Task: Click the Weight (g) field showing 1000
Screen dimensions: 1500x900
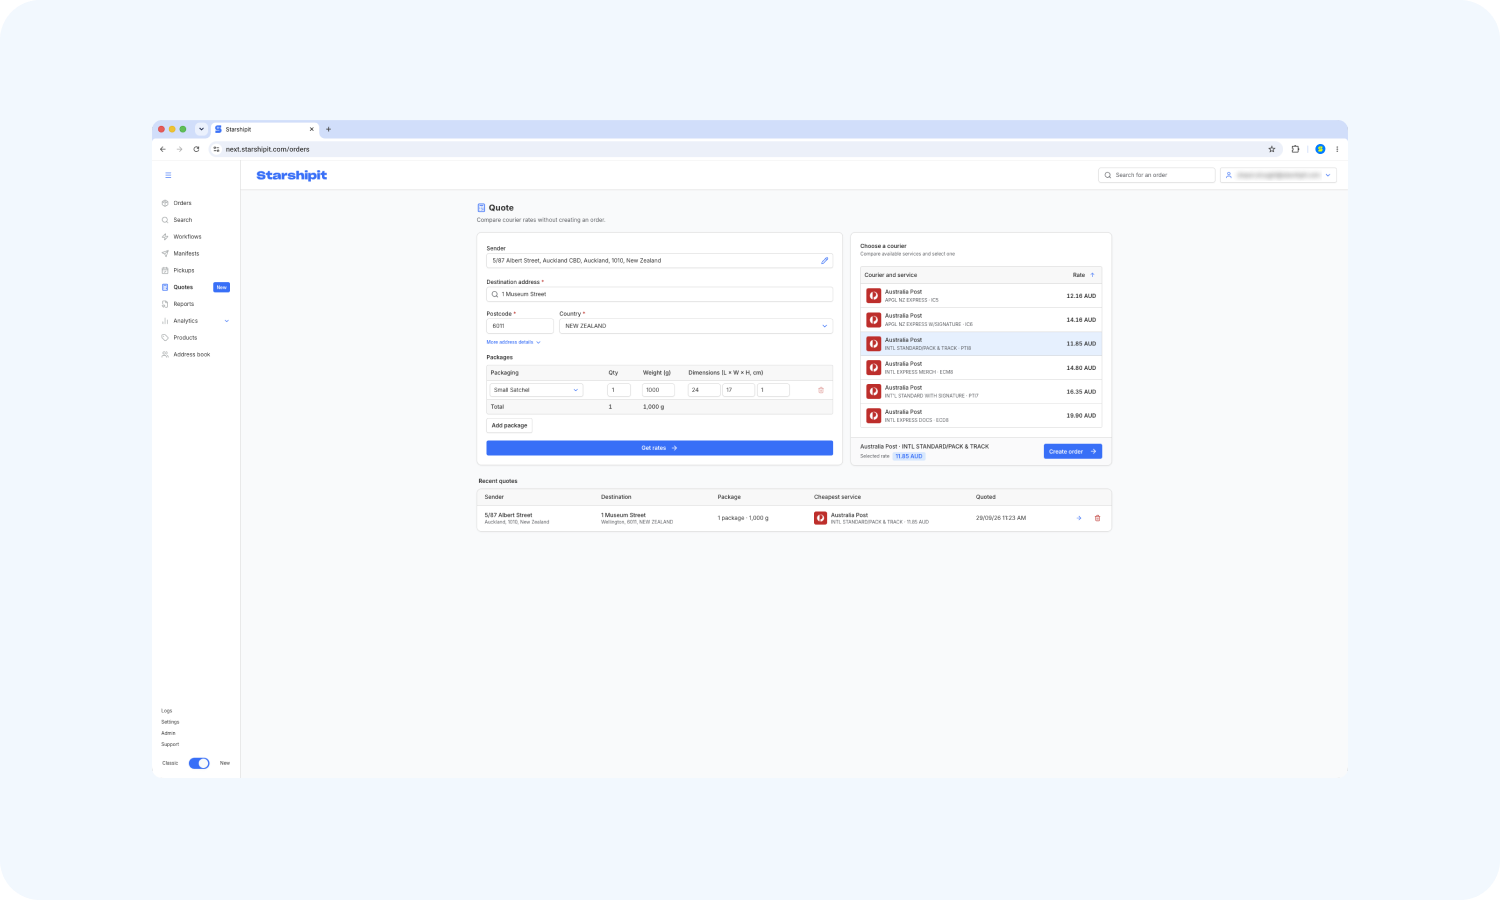Action: pyautogui.click(x=658, y=390)
